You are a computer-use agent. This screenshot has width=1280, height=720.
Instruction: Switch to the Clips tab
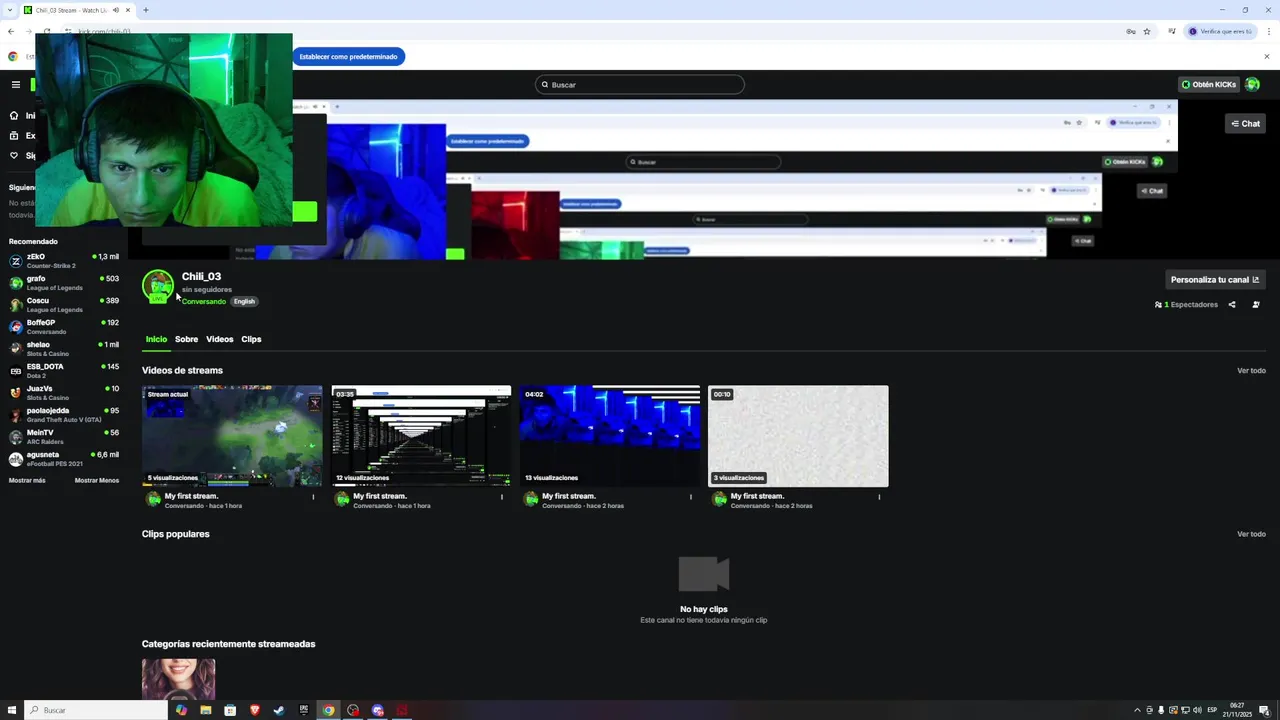251,339
